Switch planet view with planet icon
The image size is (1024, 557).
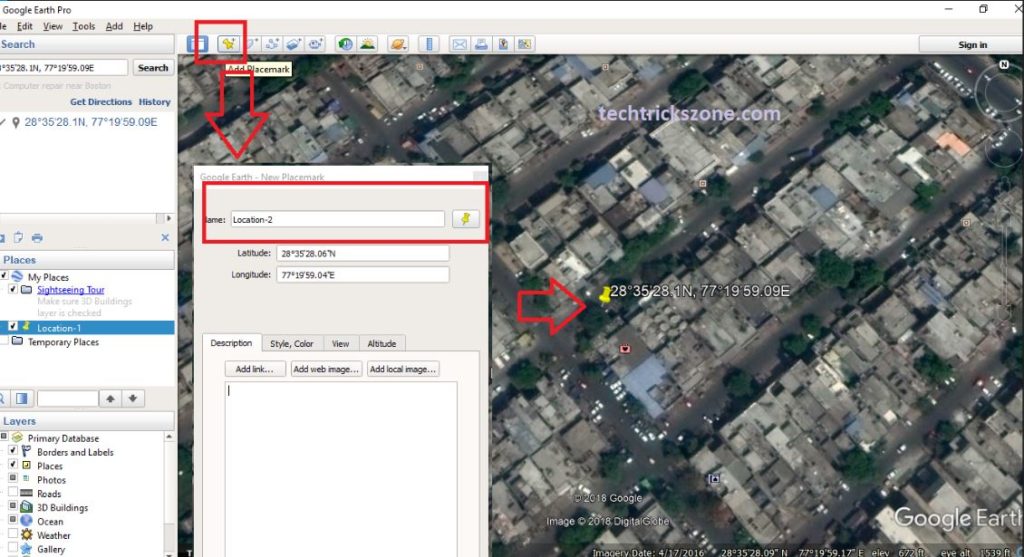coord(397,44)
